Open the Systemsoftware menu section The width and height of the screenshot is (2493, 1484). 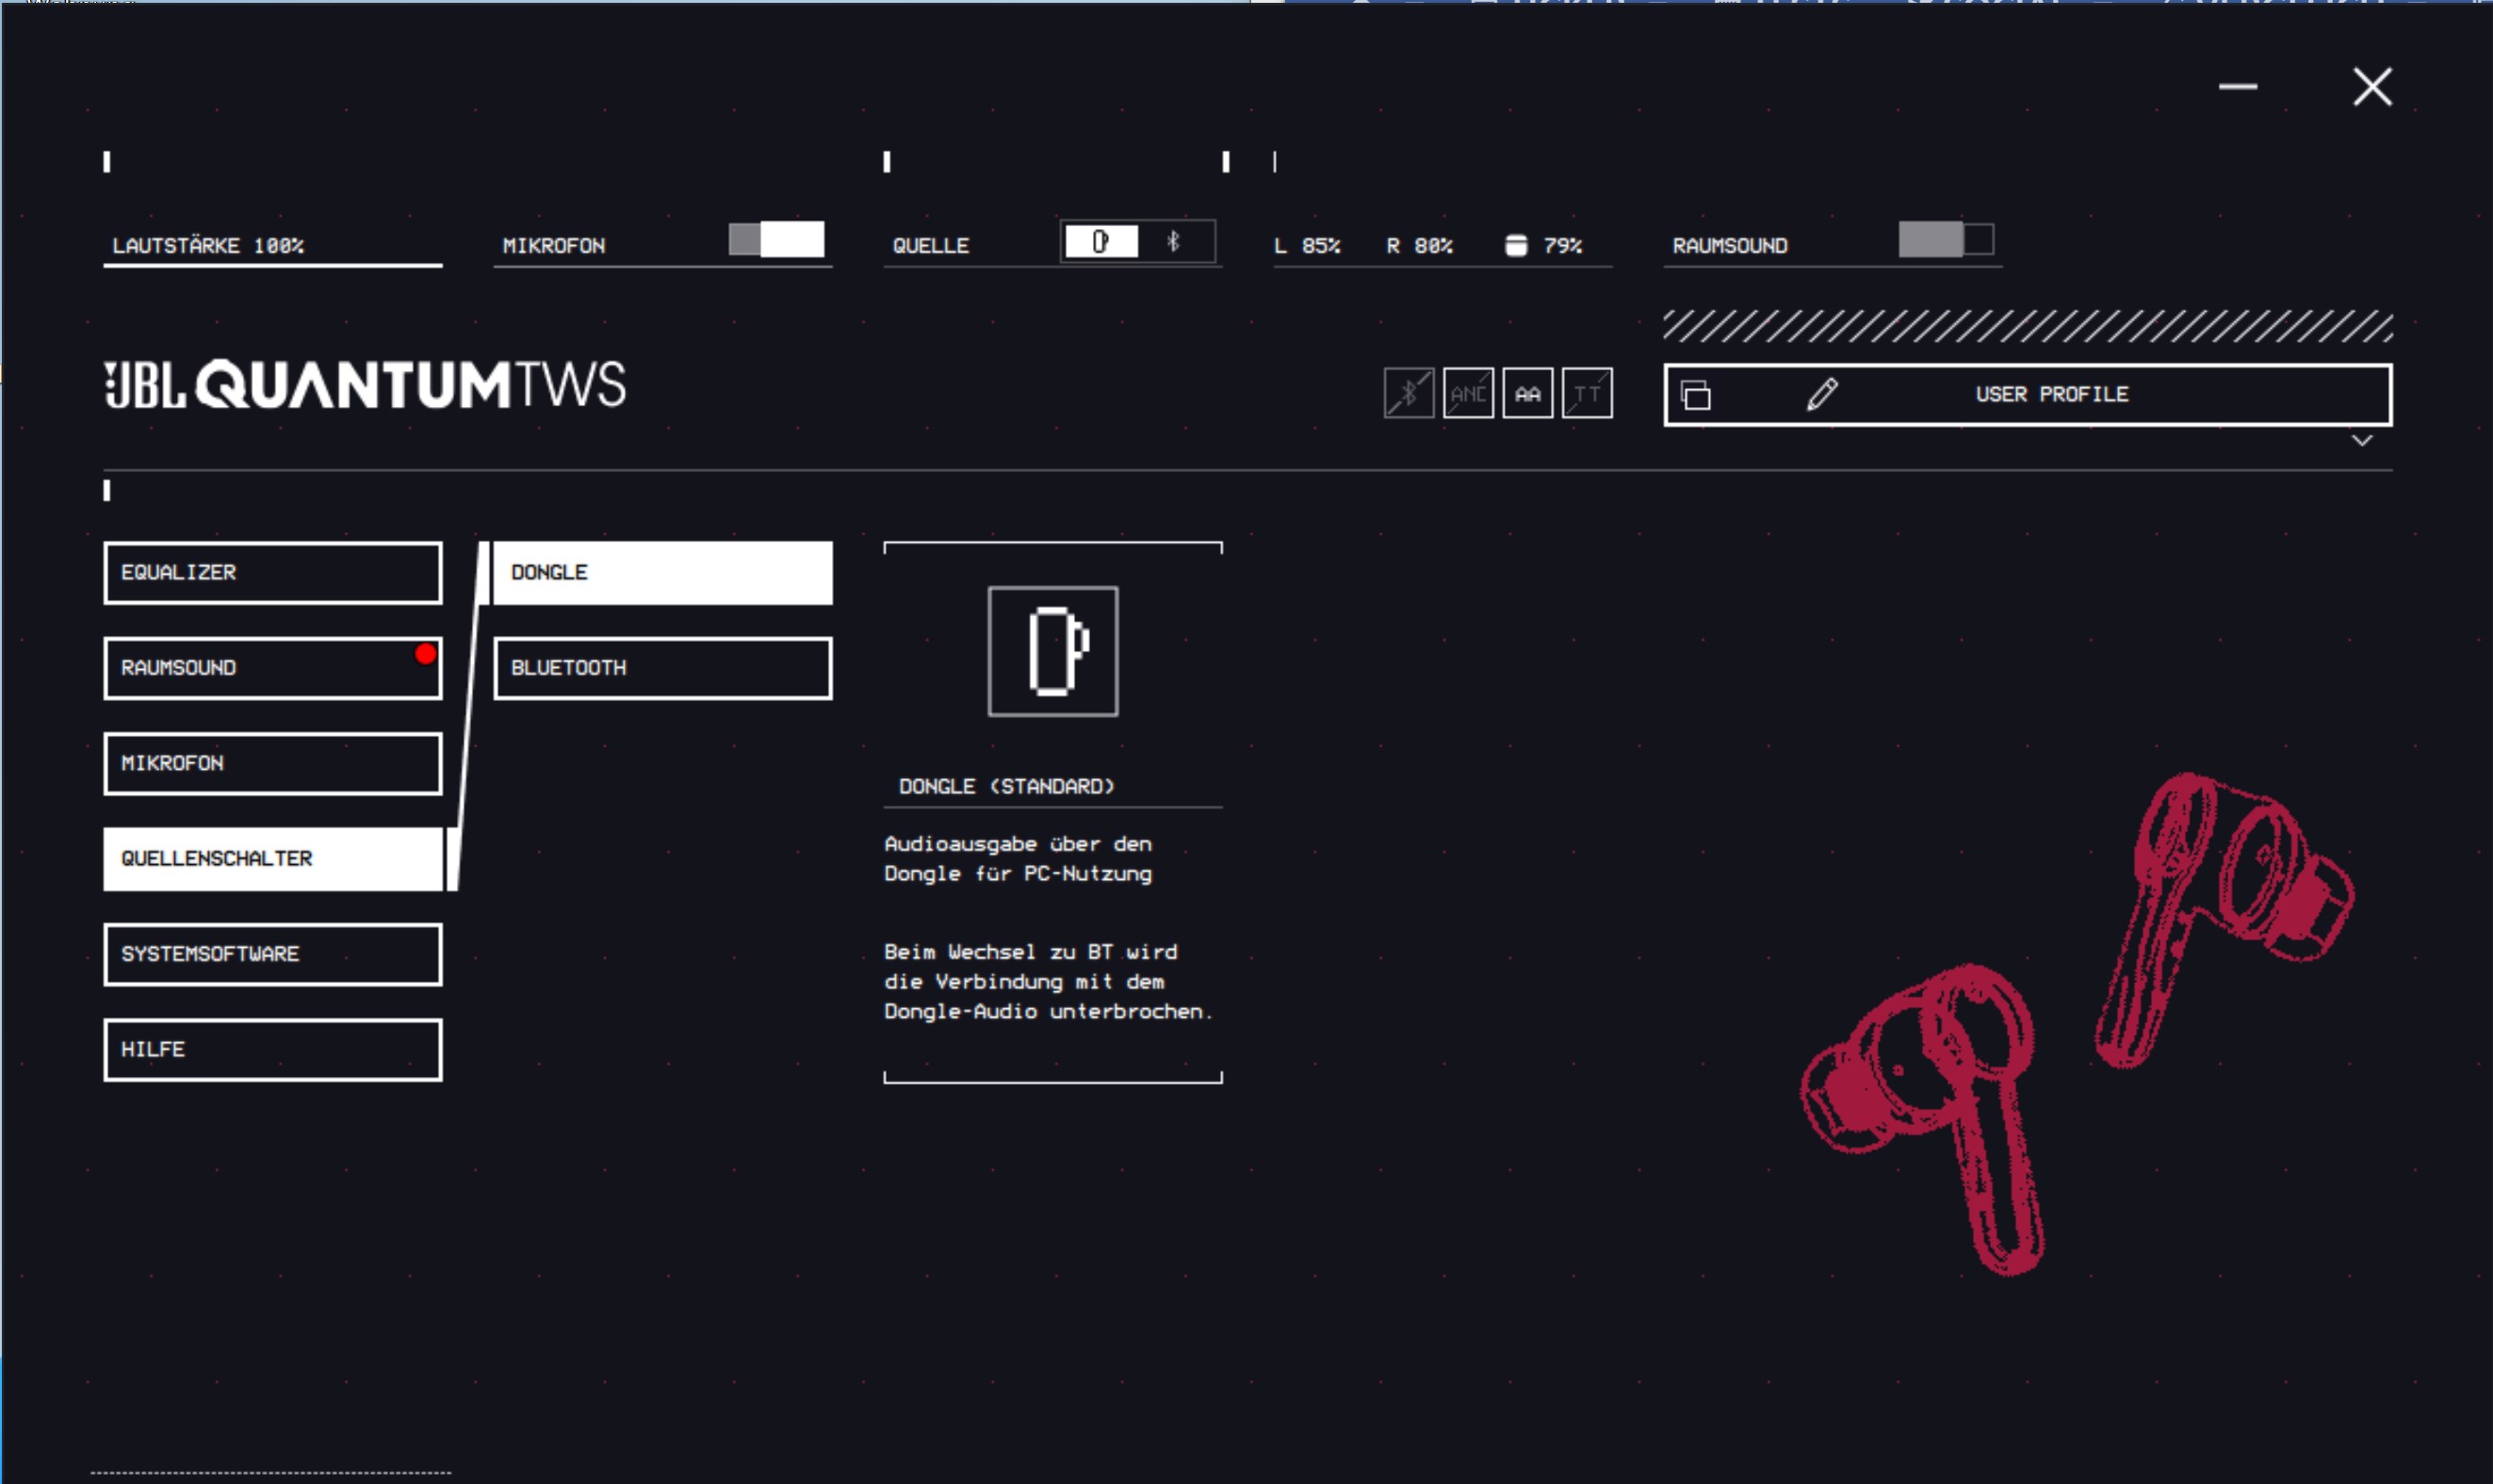[x=272, y=954]
